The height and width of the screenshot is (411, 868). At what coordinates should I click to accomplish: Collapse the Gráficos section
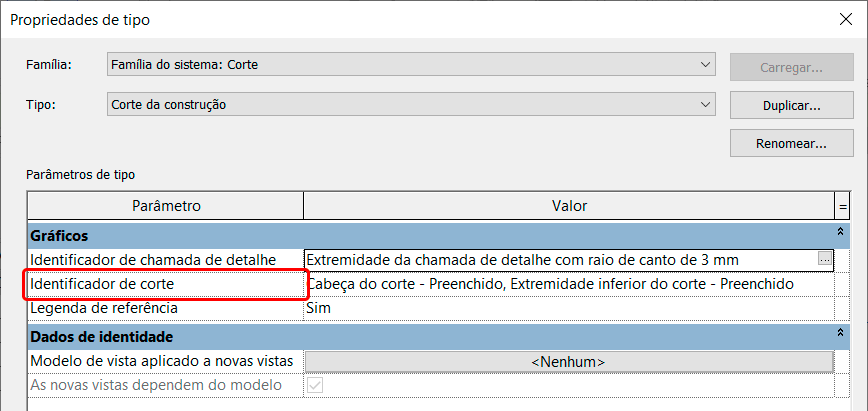click(840, 232)
